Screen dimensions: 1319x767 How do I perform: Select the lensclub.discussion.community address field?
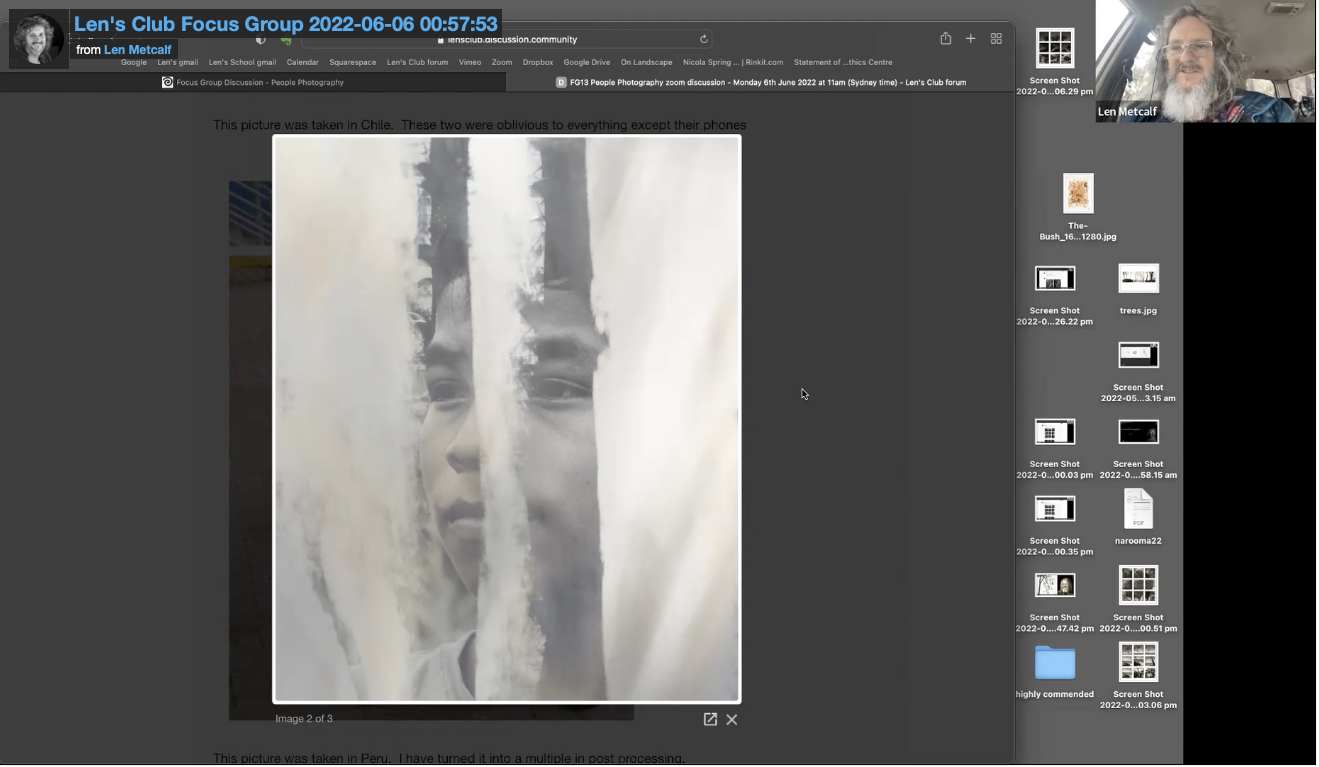(x=507, y=39)
